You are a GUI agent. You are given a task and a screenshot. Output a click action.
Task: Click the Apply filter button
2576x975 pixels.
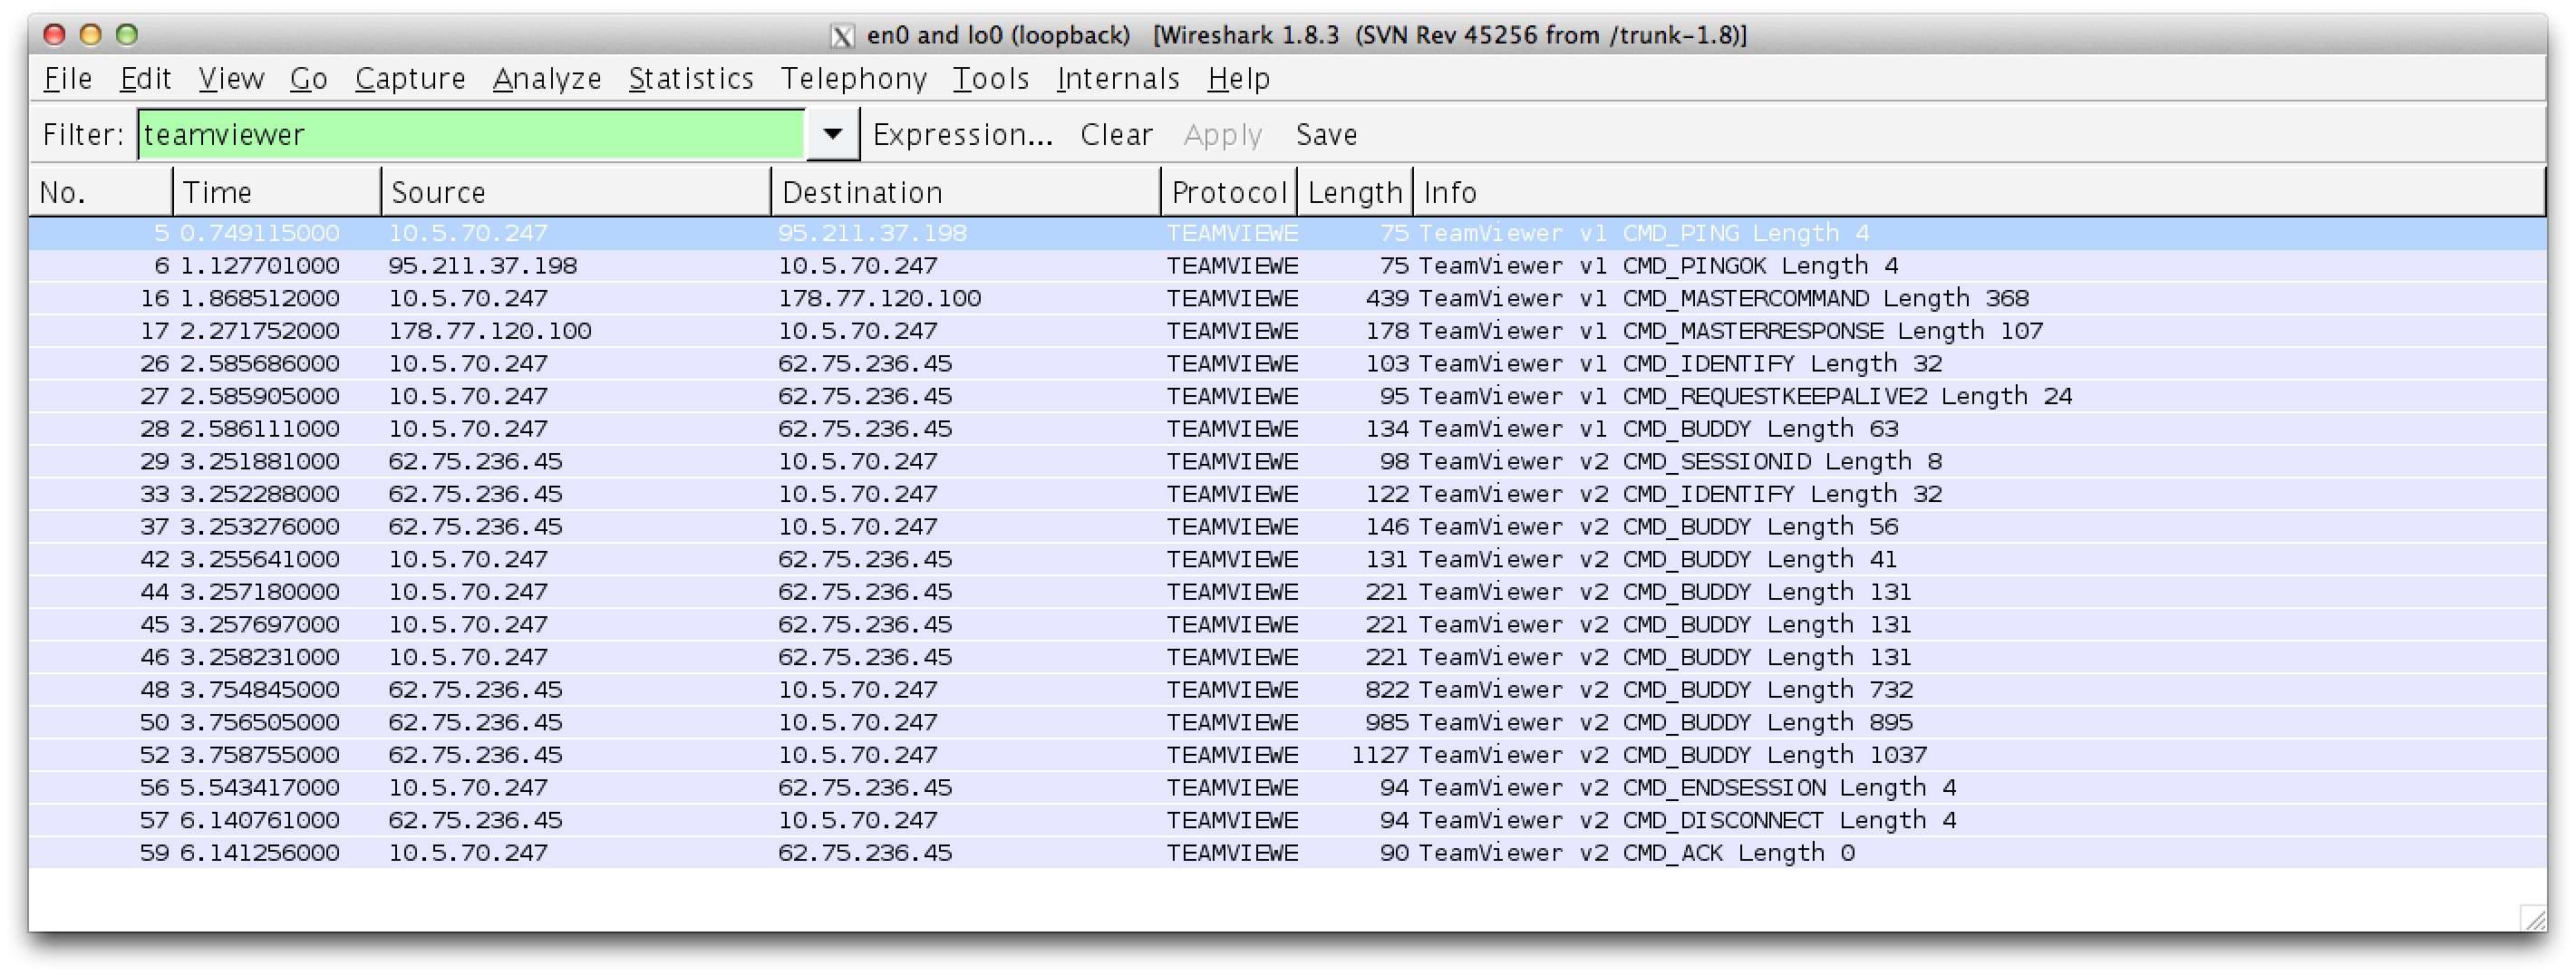(1222, 134)
